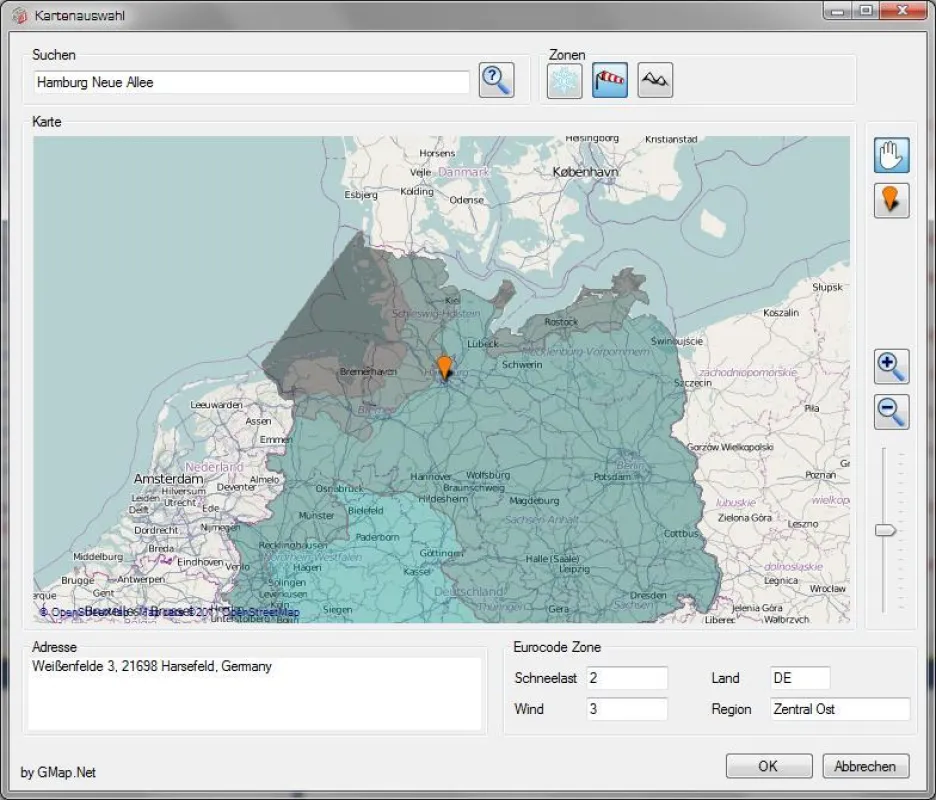Click the Szczecin label on map
This screenshot has width=936, height=800.
[x=692, y=383]
